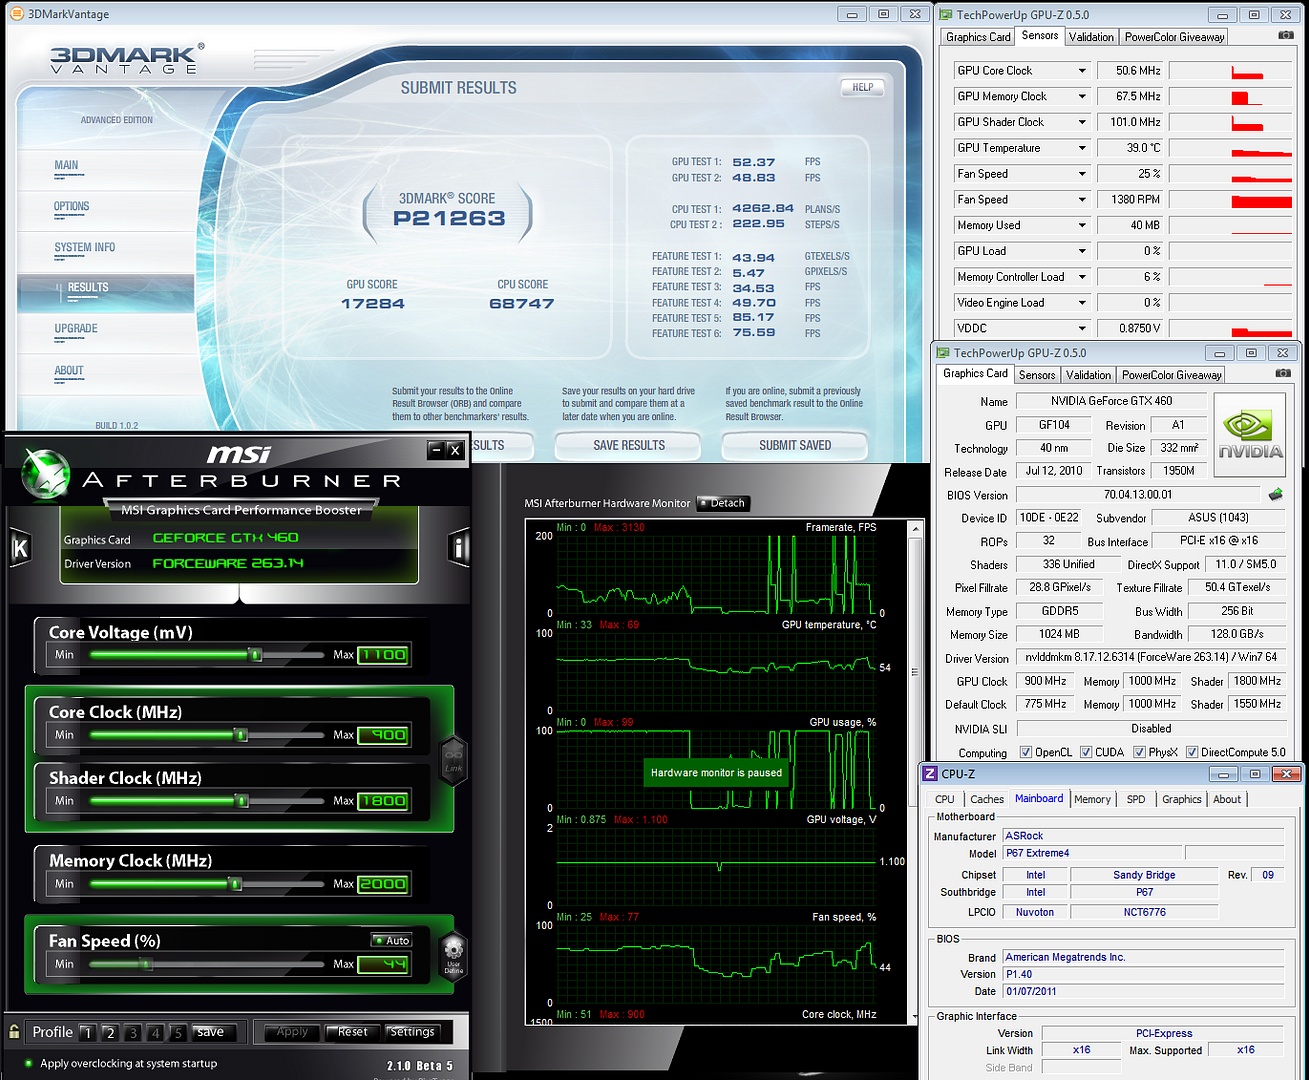Click the Core Voltage slider handle
1309x1080 pixels.
256,654
